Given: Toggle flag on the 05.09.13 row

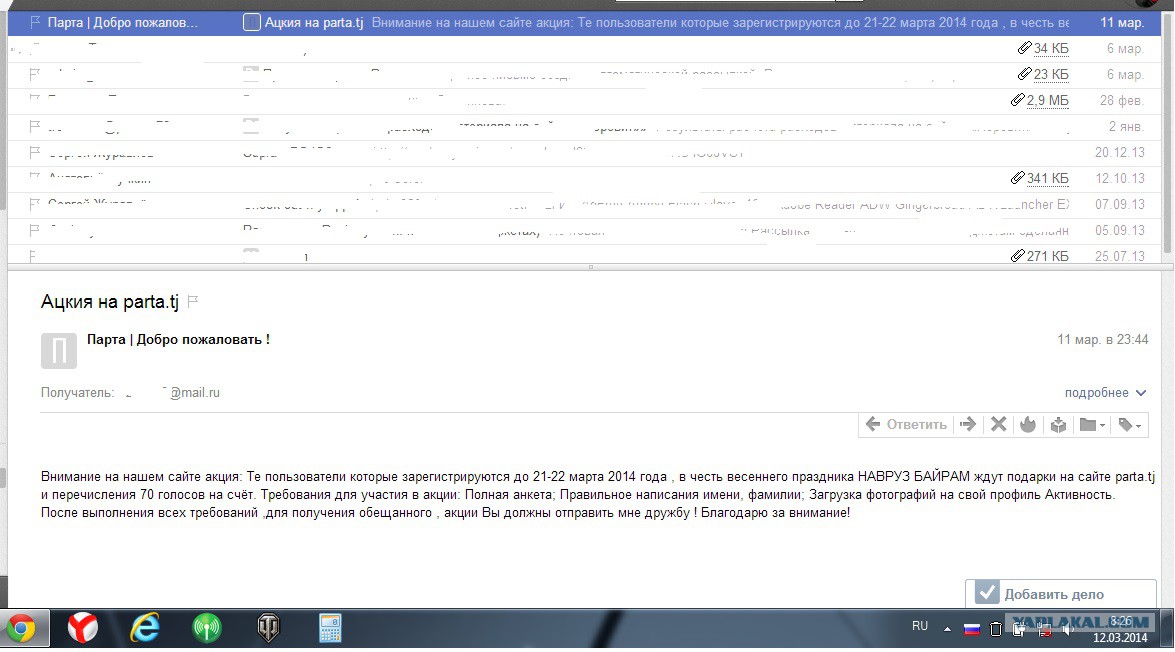Looking at the screenshot, I should pos(34,230).
